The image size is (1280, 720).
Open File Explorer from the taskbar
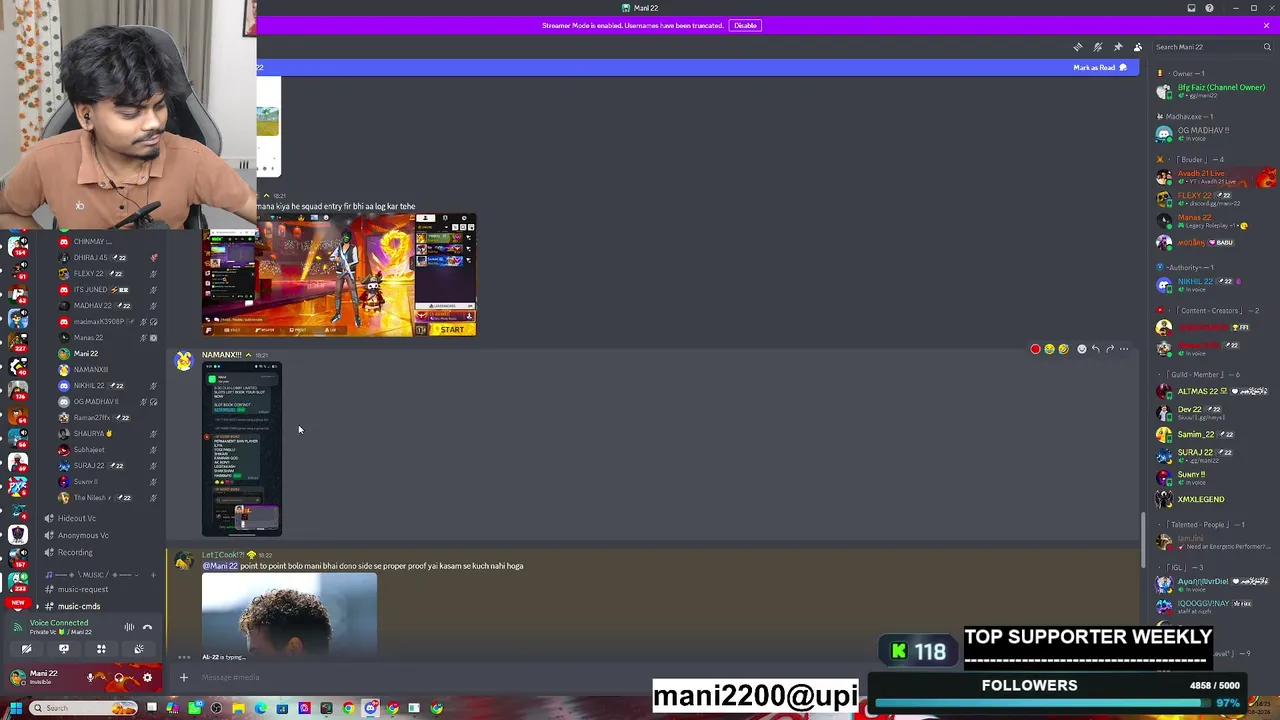239,708
